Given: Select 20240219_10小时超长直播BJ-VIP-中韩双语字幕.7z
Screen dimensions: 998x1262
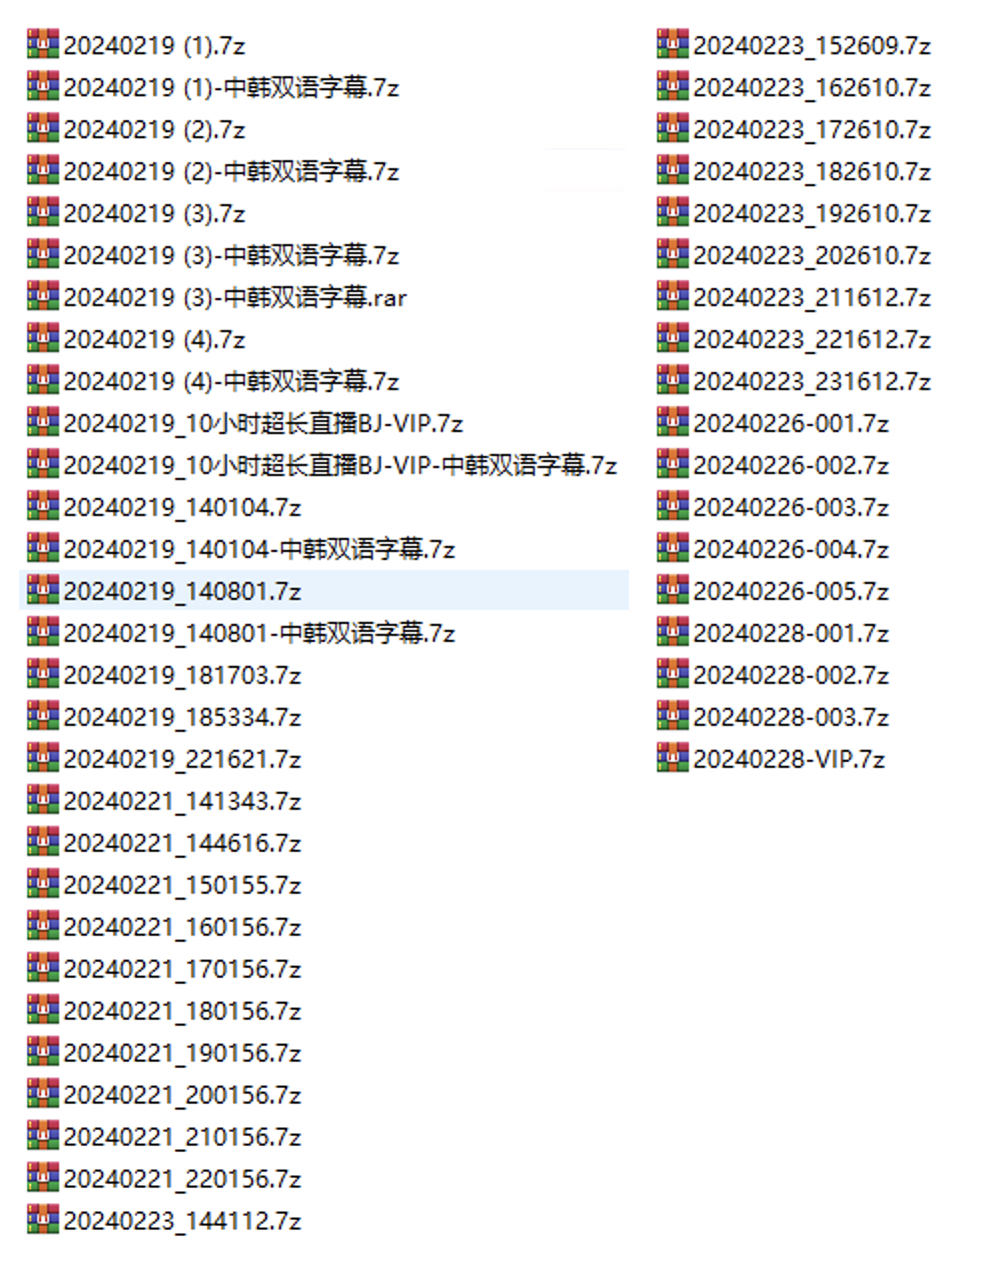Looking at the screenshot, I should (x=340, y=466).
